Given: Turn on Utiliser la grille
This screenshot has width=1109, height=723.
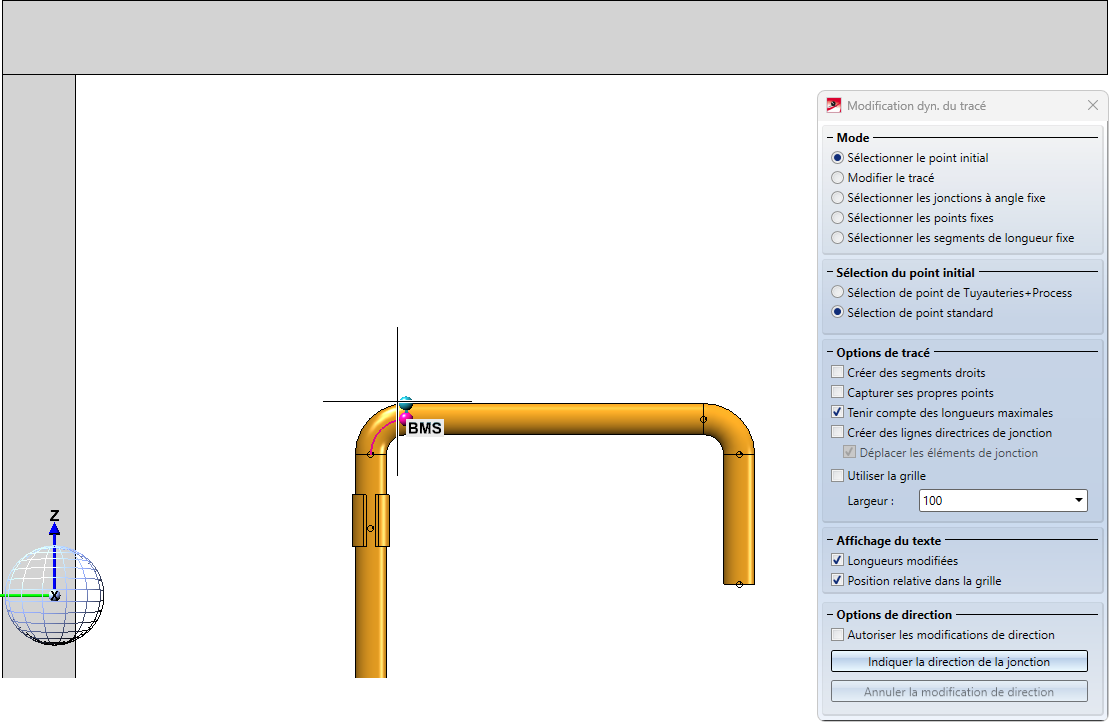Looking at the screenshot, I should coord(838,476).
